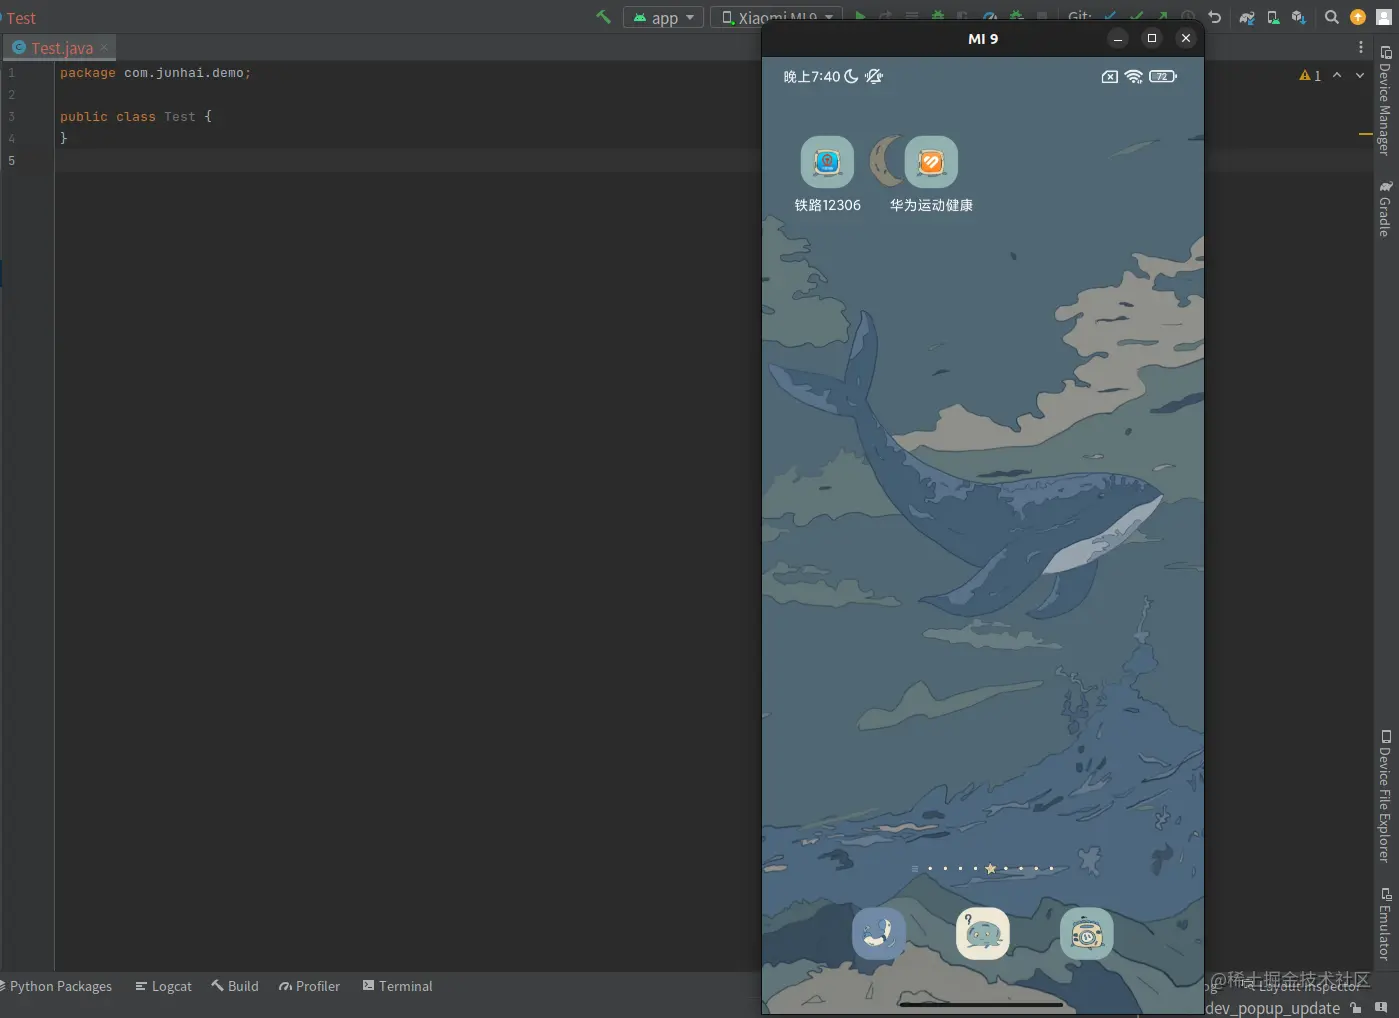Tap the star page indicator on the phone
The image size is (1399, 1018).
coord(990,869)
